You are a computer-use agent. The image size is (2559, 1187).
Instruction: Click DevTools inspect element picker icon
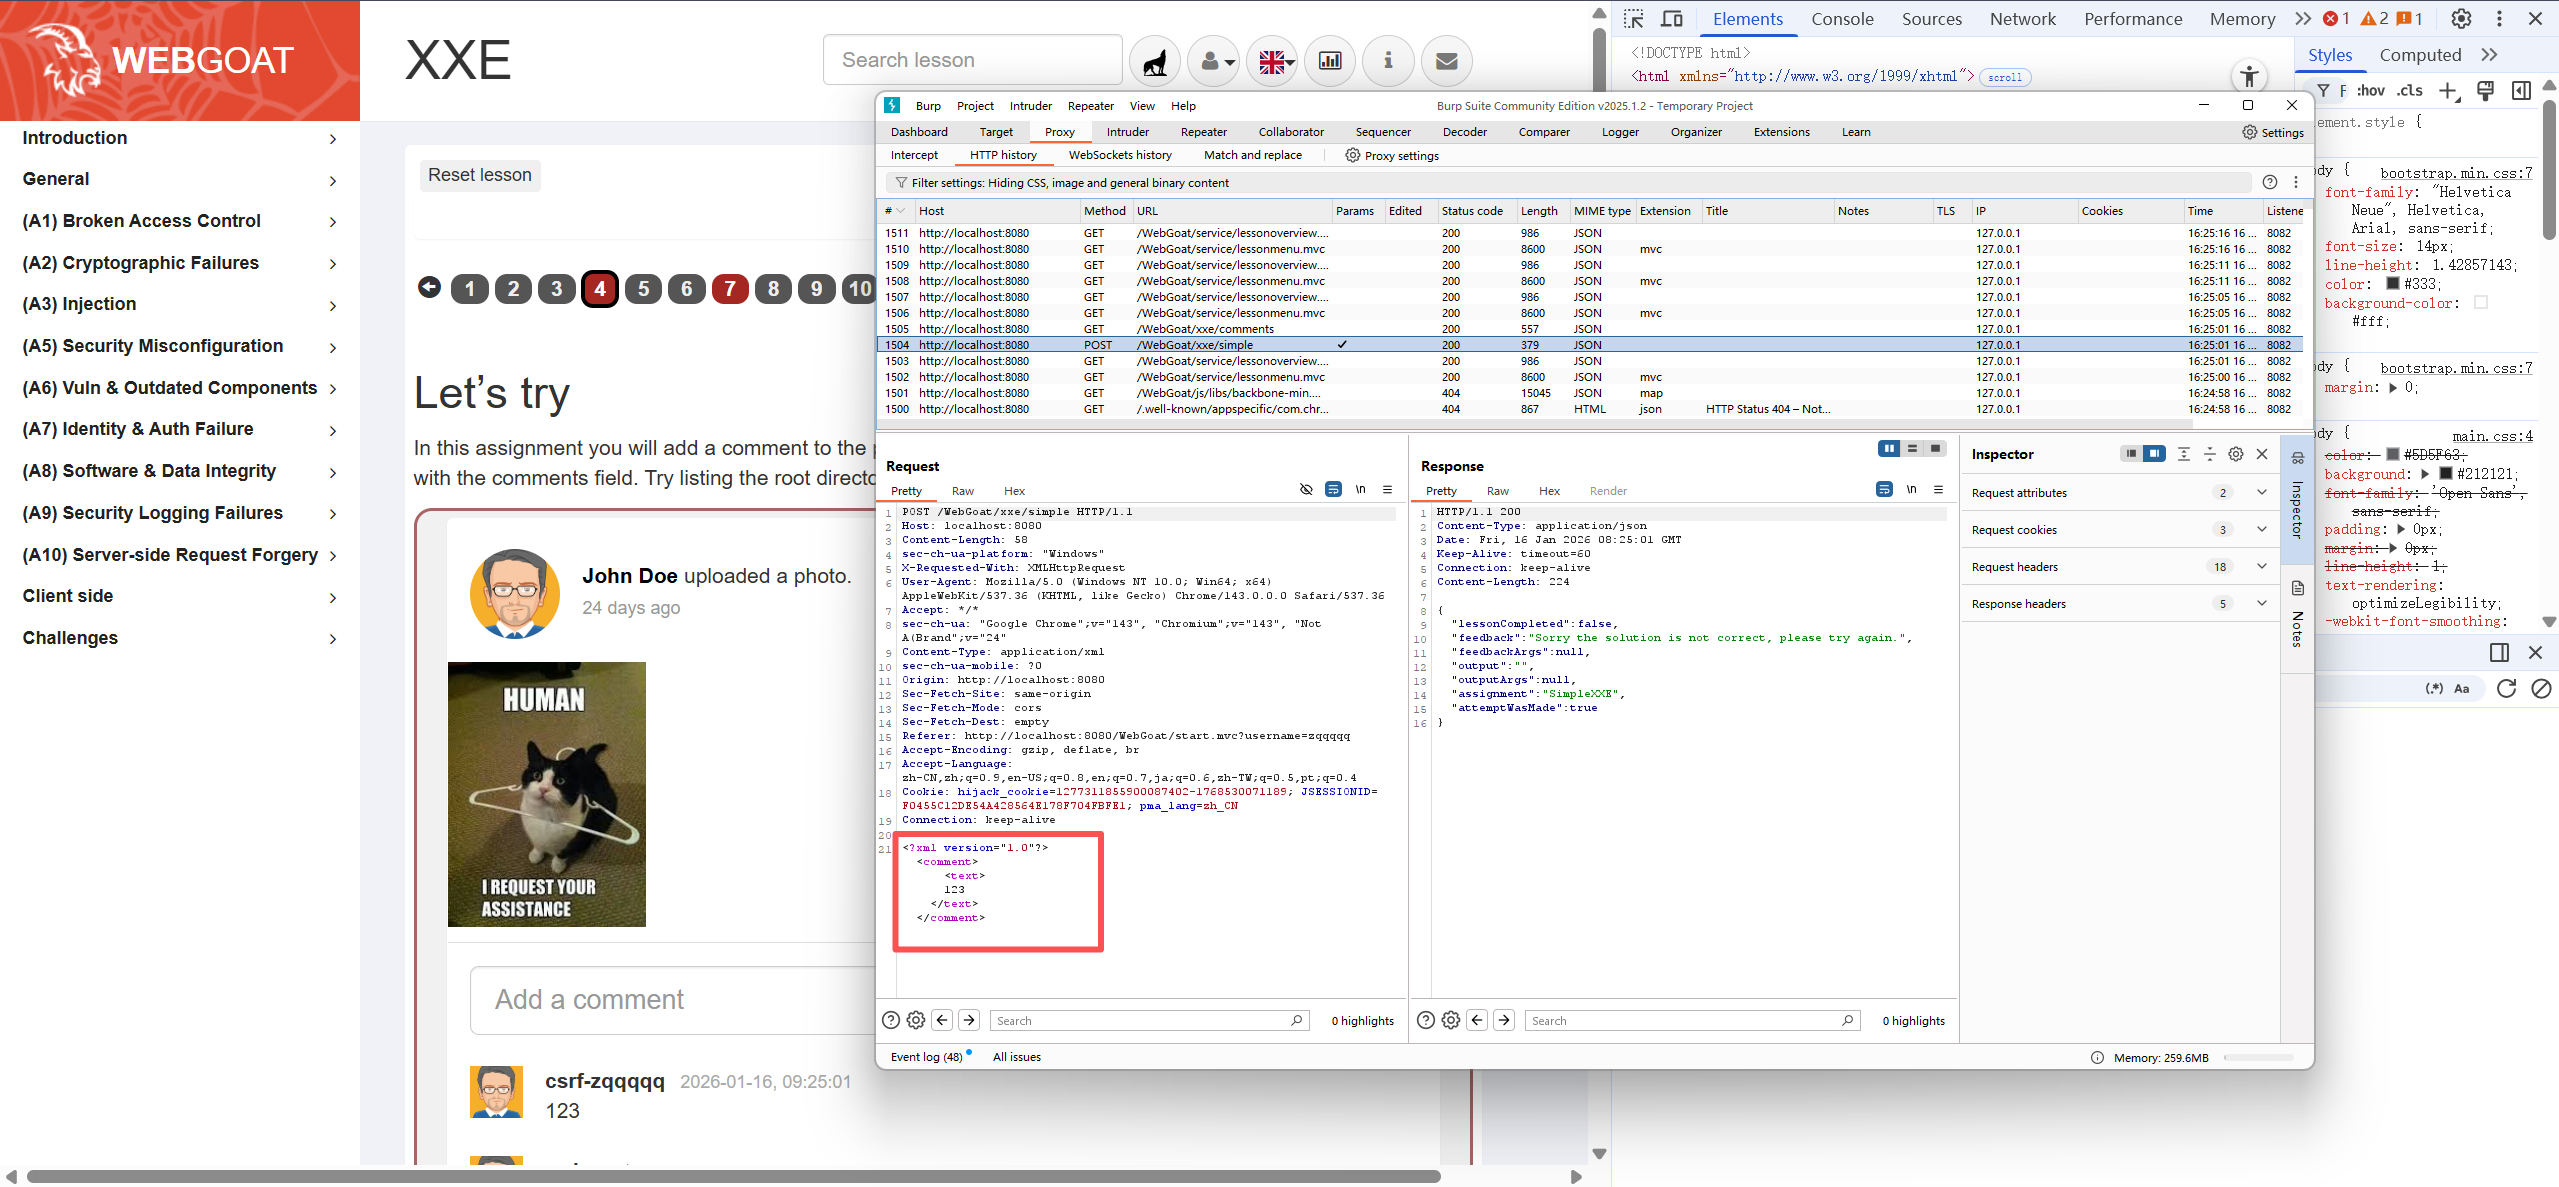click(1634, 19)
